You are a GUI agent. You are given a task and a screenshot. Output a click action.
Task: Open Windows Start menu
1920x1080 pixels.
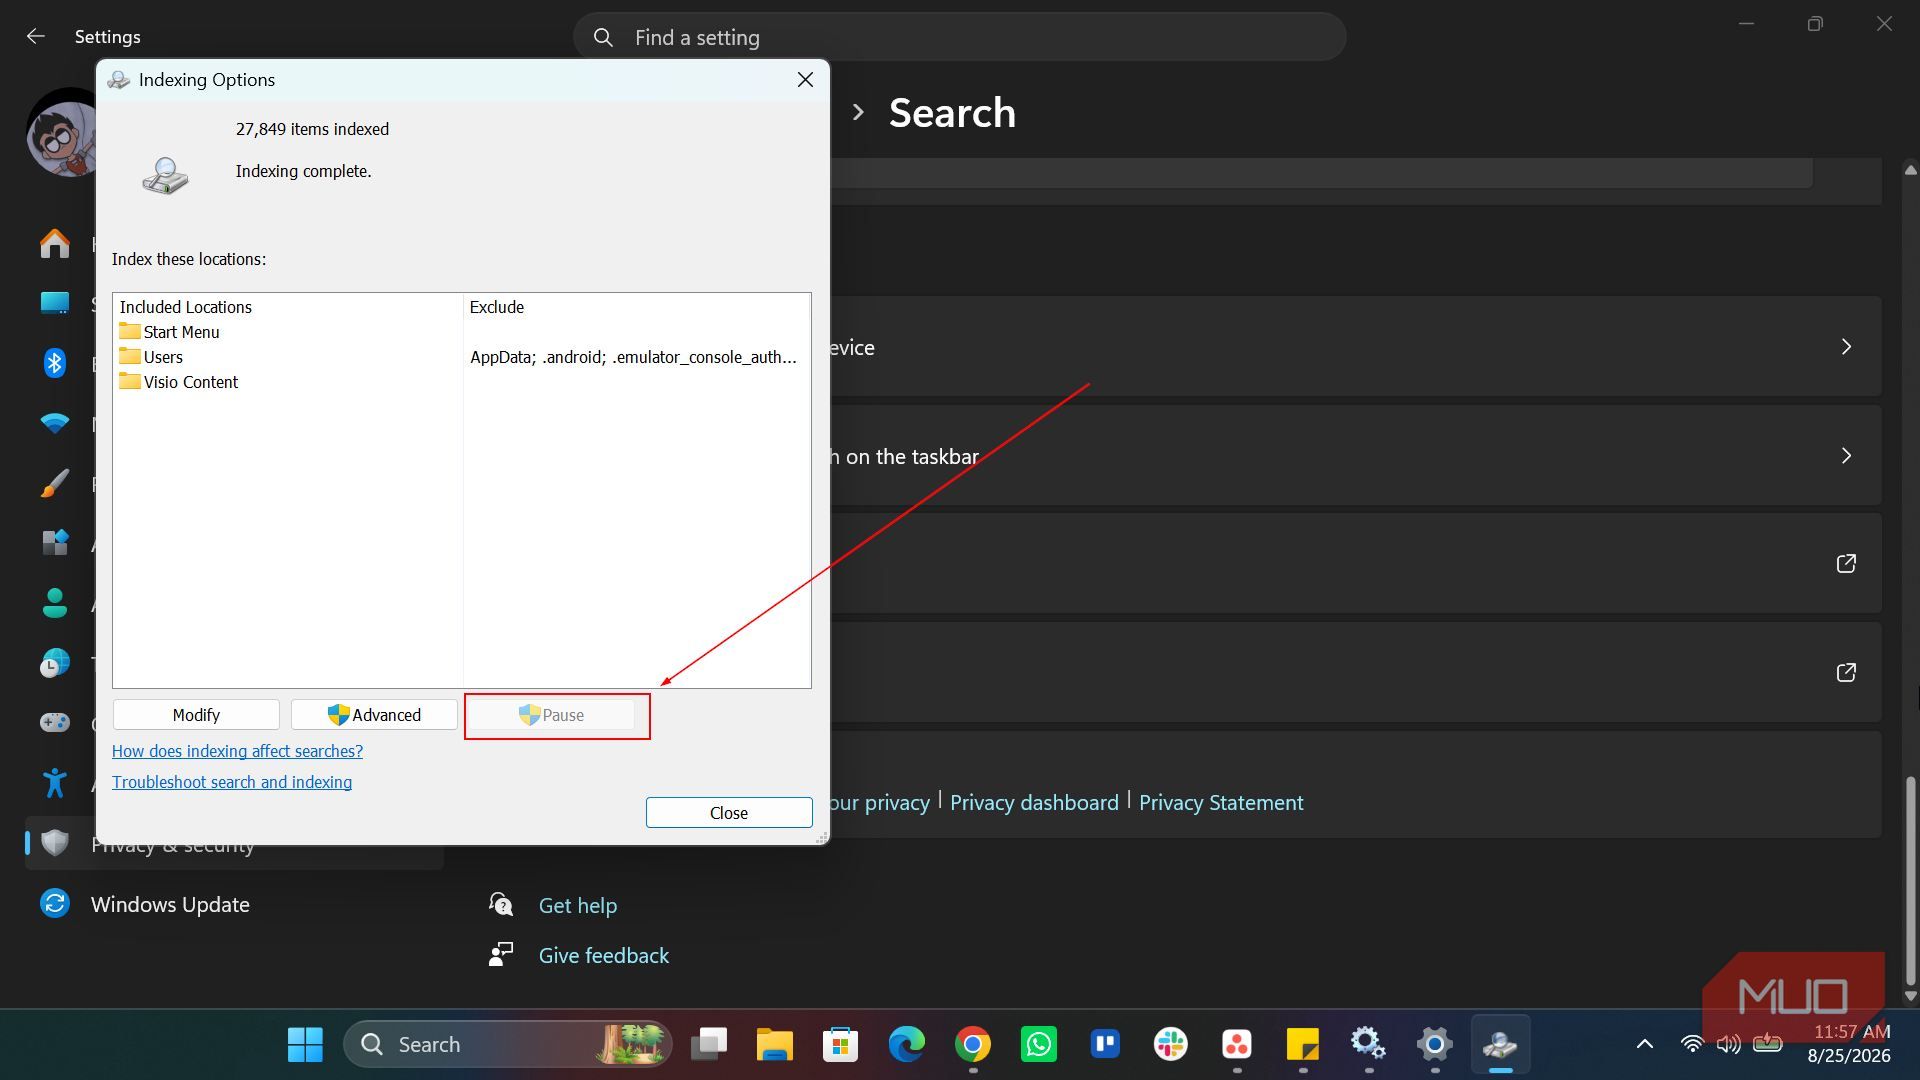click(305, 1045)
